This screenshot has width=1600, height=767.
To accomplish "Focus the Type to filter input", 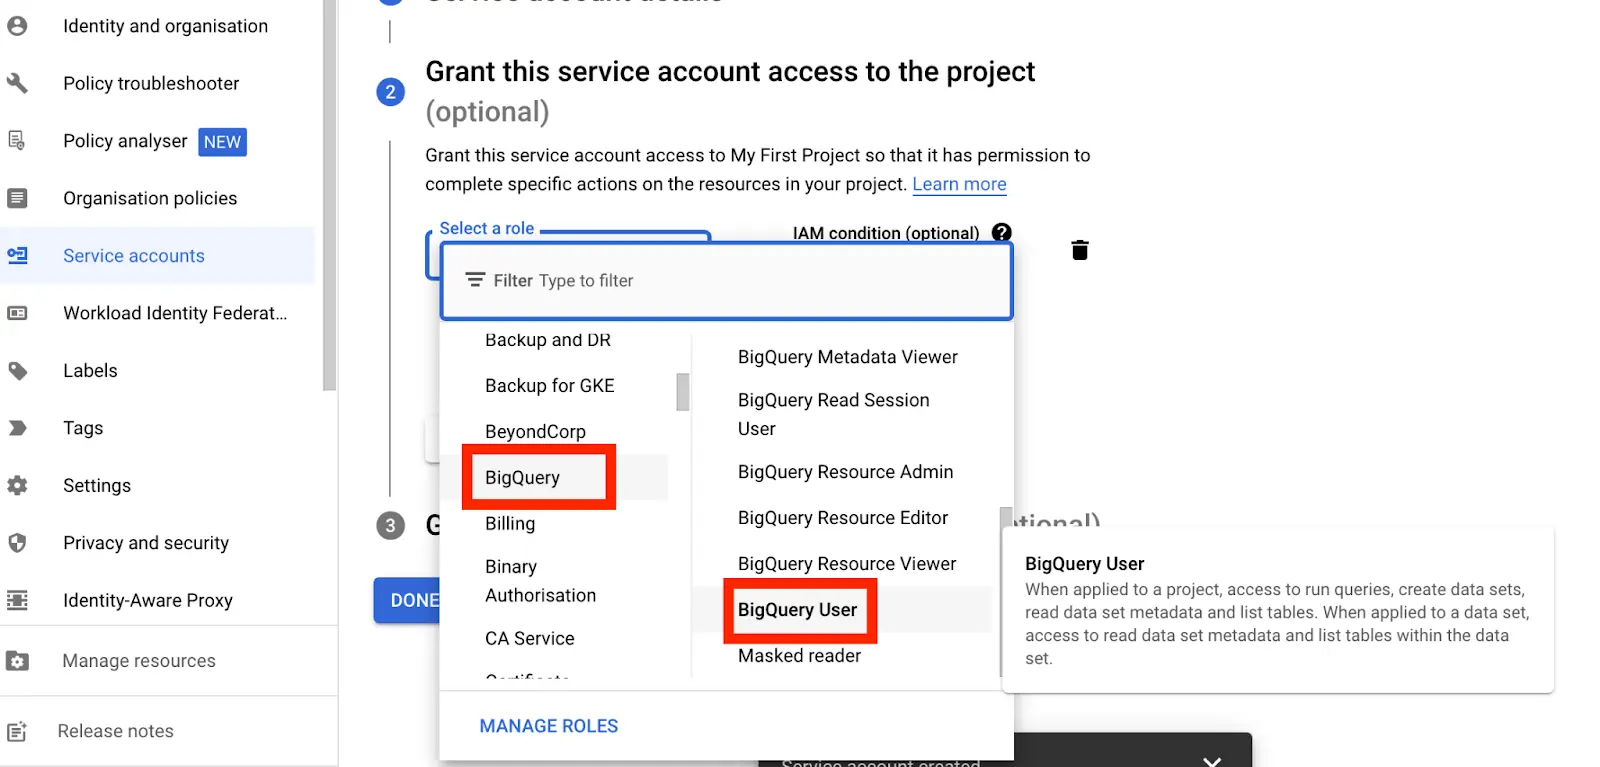I will pos(727,281).
